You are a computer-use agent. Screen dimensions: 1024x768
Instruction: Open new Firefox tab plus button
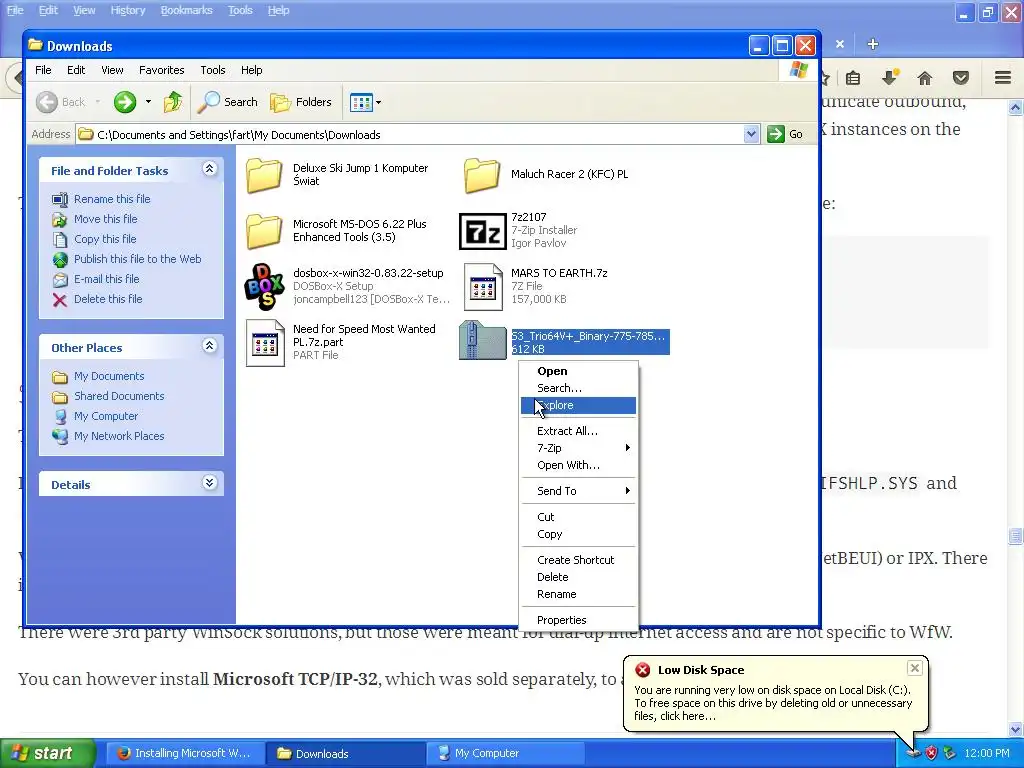click(x=873, y=44)
